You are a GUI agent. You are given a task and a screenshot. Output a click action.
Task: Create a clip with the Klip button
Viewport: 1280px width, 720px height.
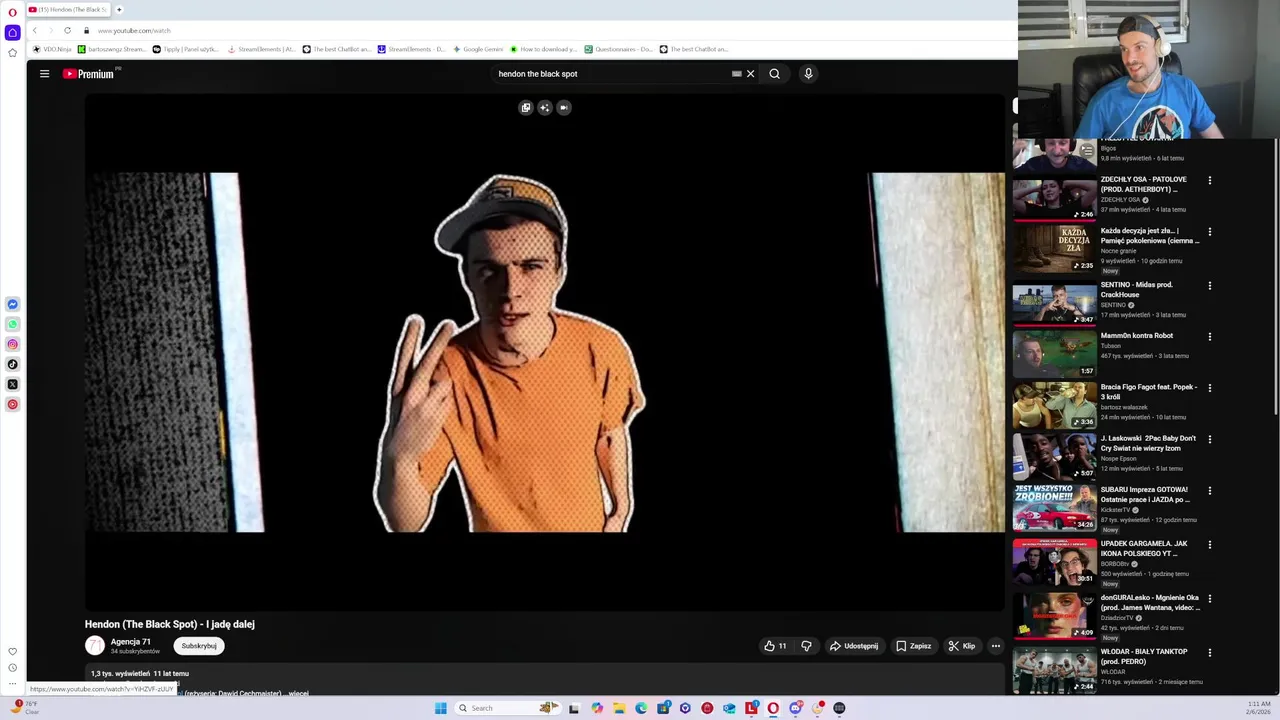pos(962,646)
